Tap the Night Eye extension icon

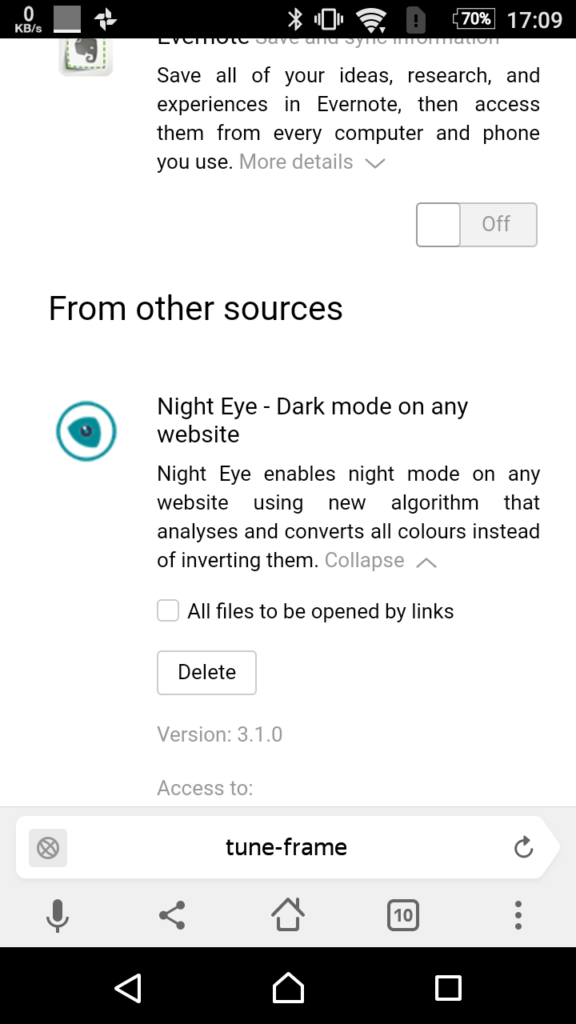click(x=86, y=430)
